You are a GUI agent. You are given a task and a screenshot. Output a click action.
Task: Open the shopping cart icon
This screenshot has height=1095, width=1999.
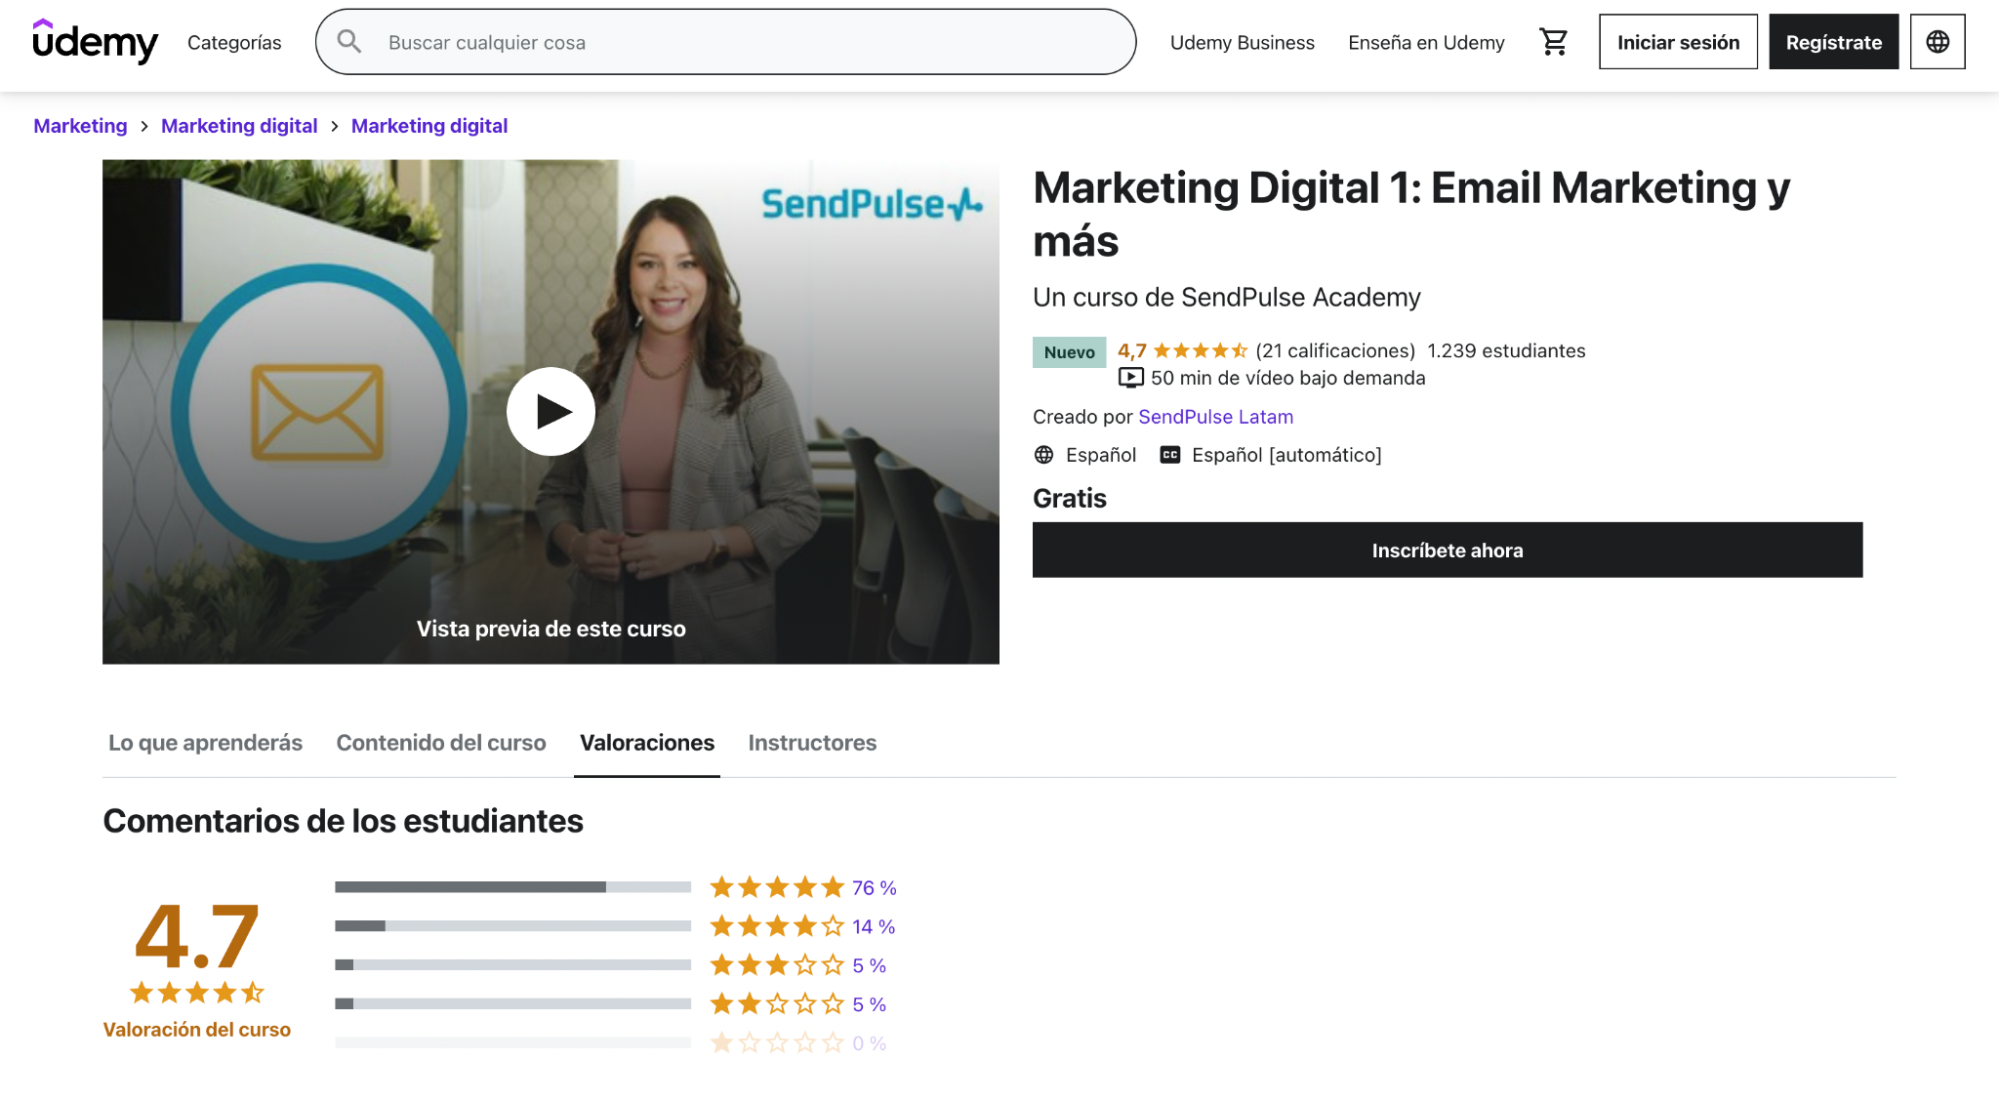click(x=1553, y=42)
